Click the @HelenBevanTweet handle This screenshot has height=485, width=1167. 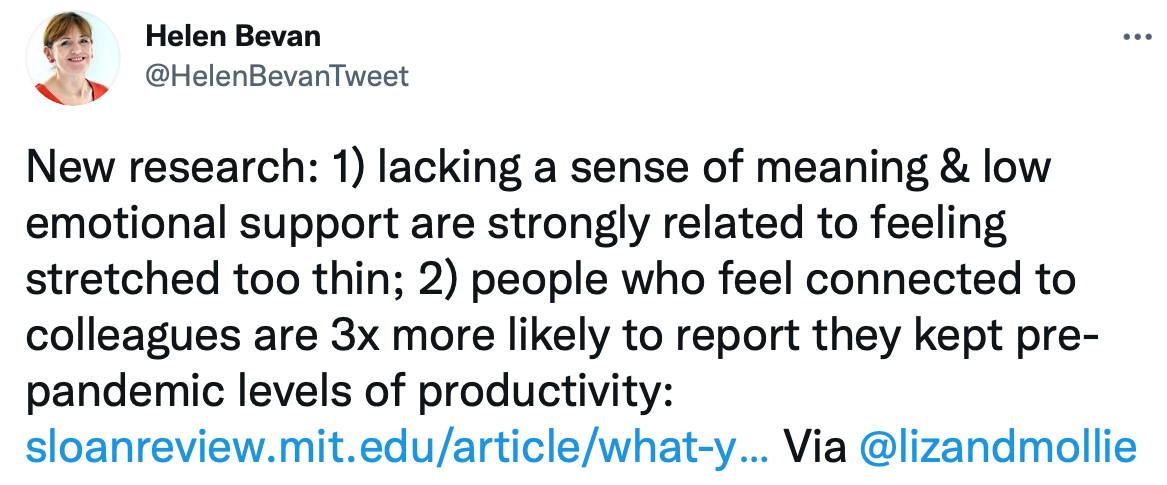[x=277, y=76]
